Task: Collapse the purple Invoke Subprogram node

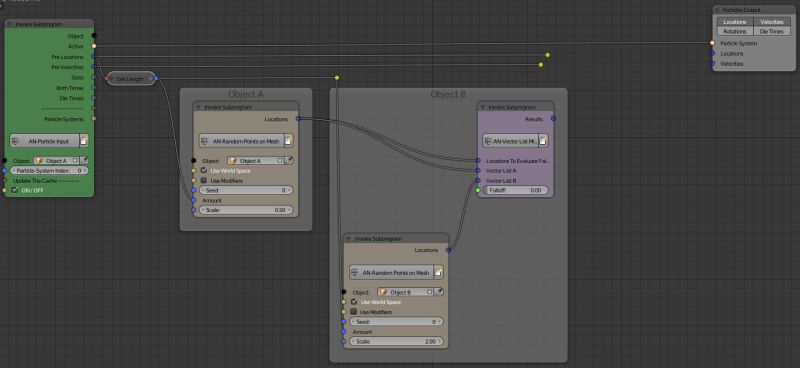Action: (x=483, y=107)
